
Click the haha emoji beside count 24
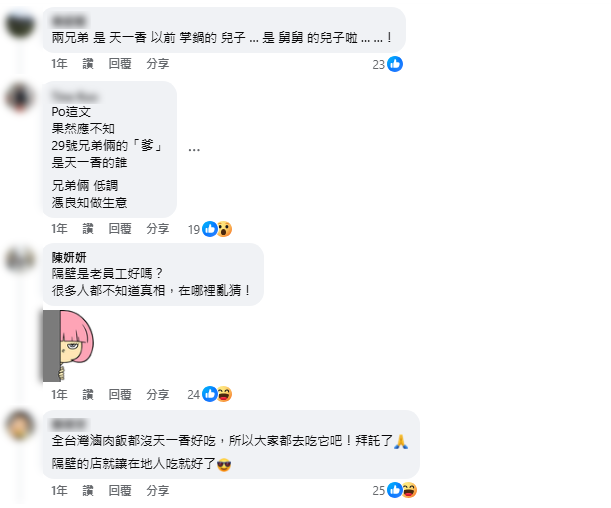click(x=224, y=394)
